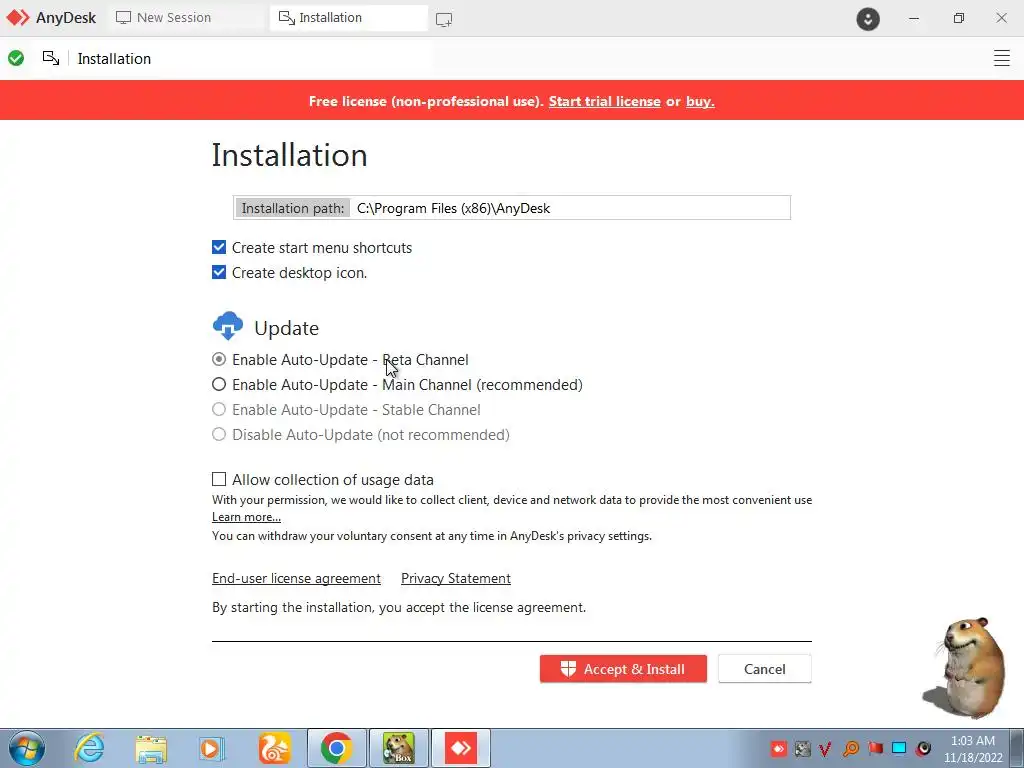Open the hamster Box app in taskbar

(x=398, y=748)
